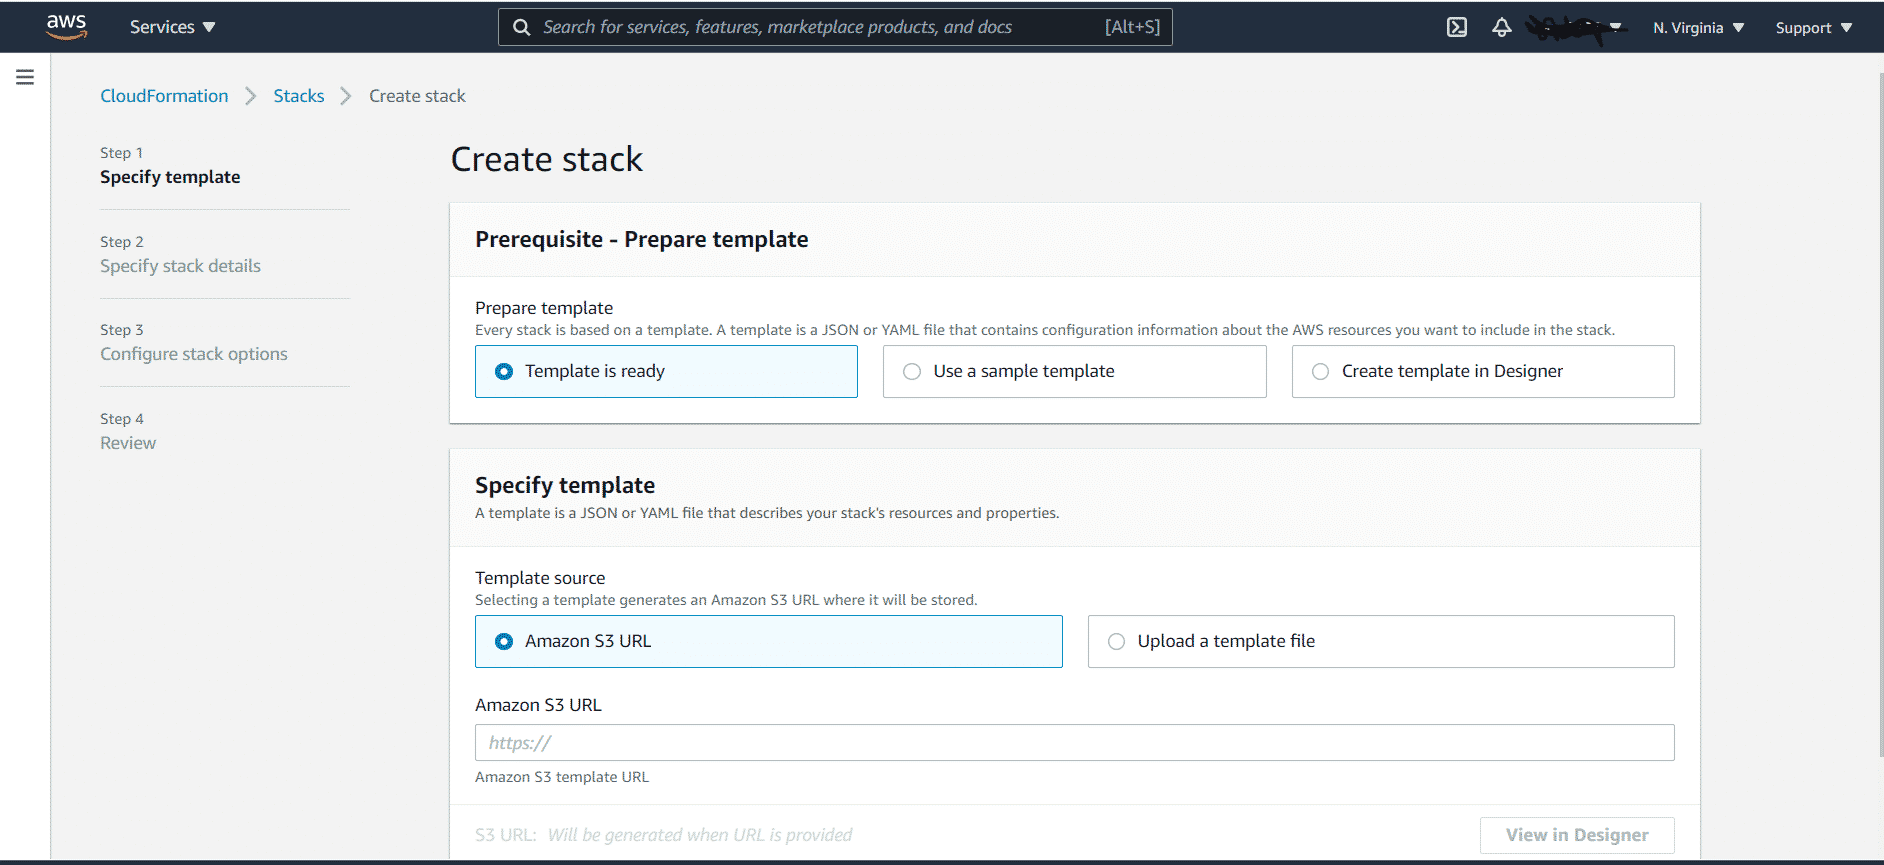Click Step 1 Specify template

pos(170,166)
